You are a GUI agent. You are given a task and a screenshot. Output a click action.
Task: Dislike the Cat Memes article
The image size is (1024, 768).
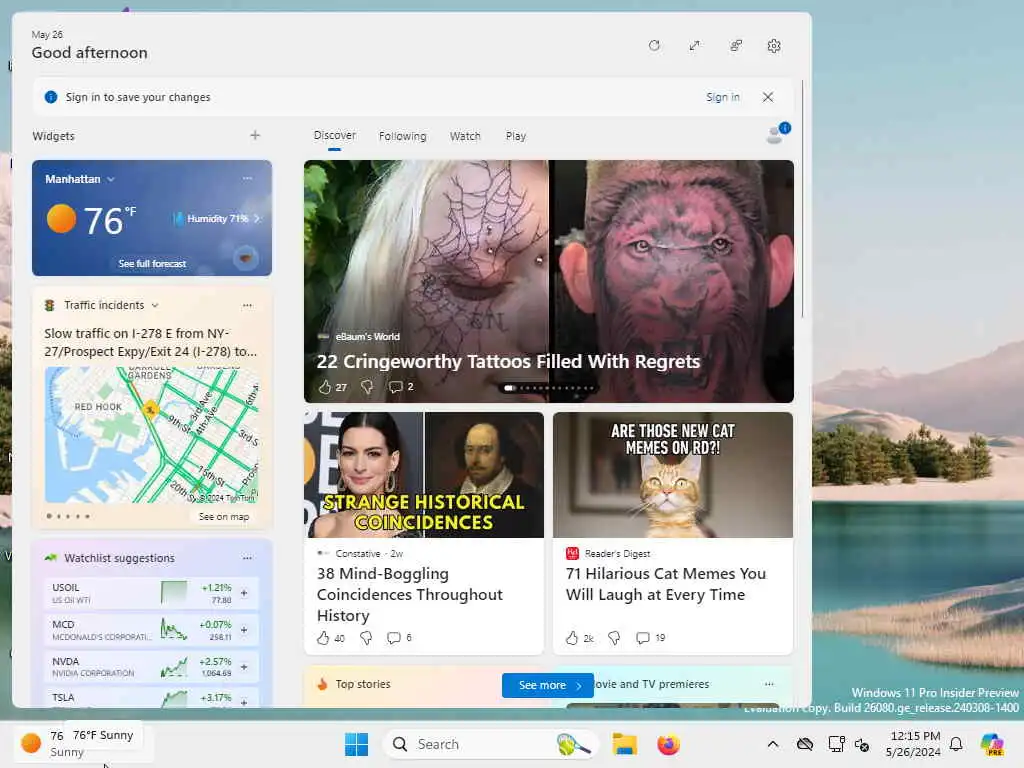[614, 638]
